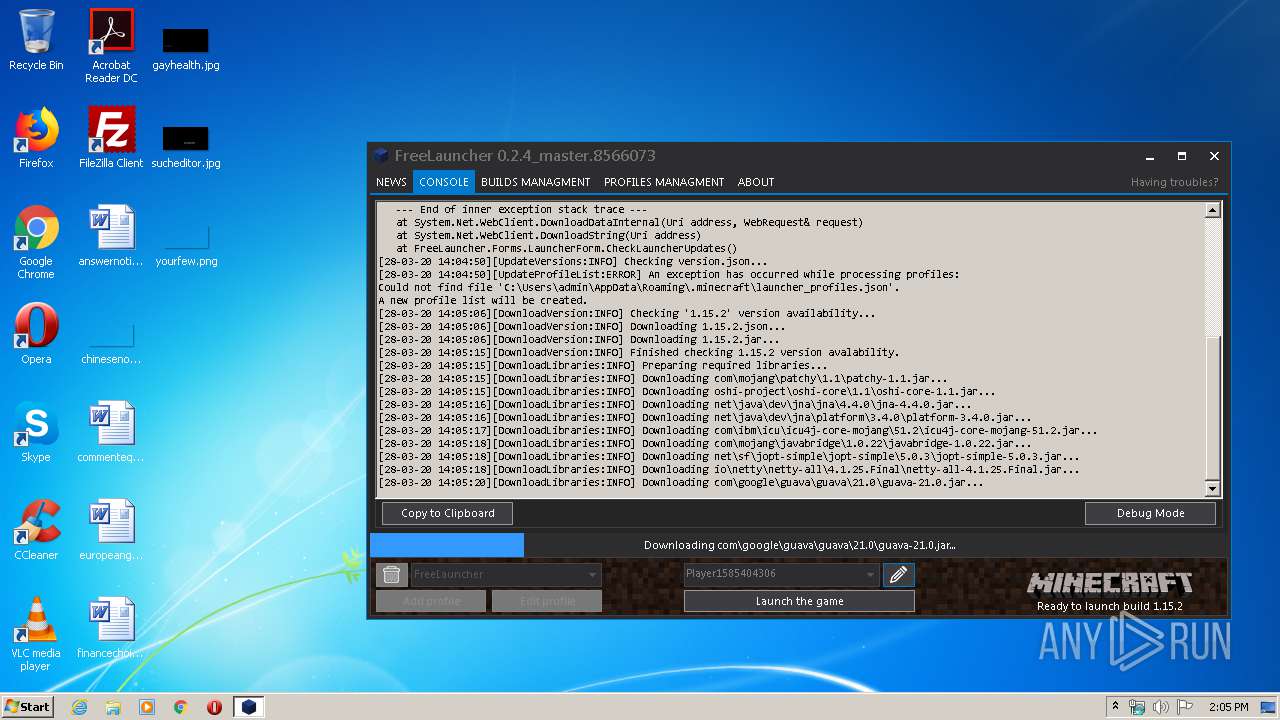Launch CCleaner desktop shortcut

point(36,530)
